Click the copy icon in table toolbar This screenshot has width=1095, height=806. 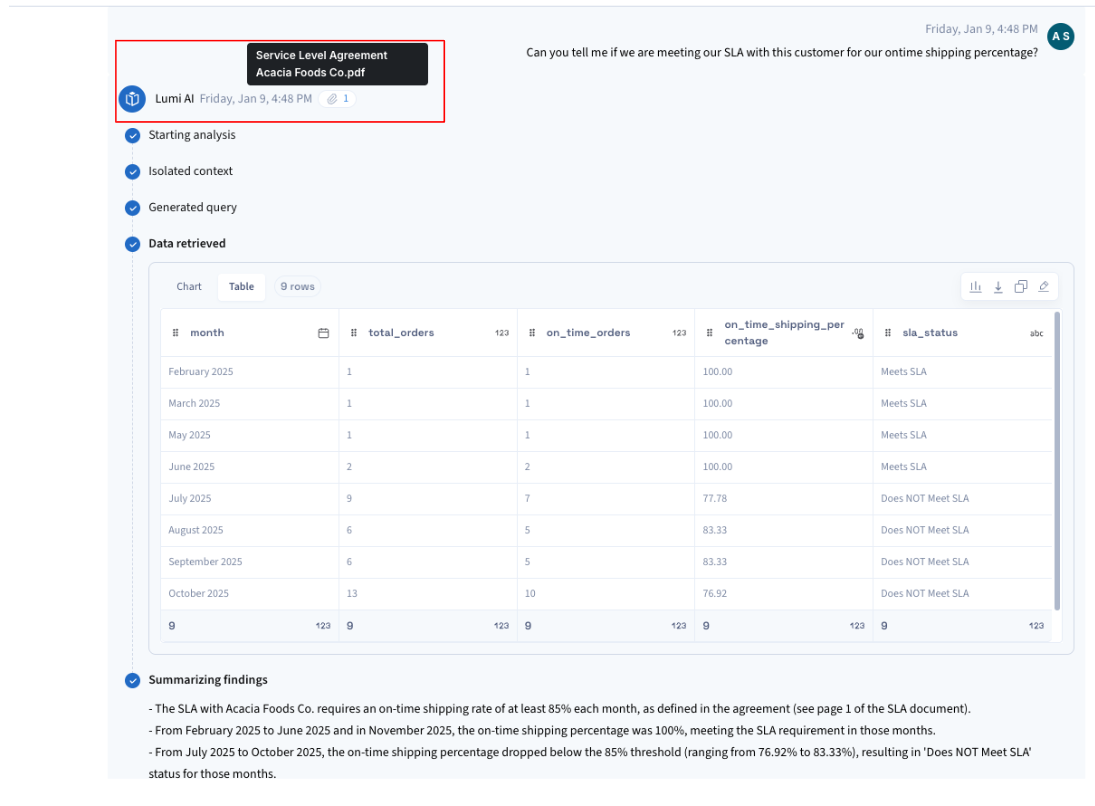point(1021,287)
